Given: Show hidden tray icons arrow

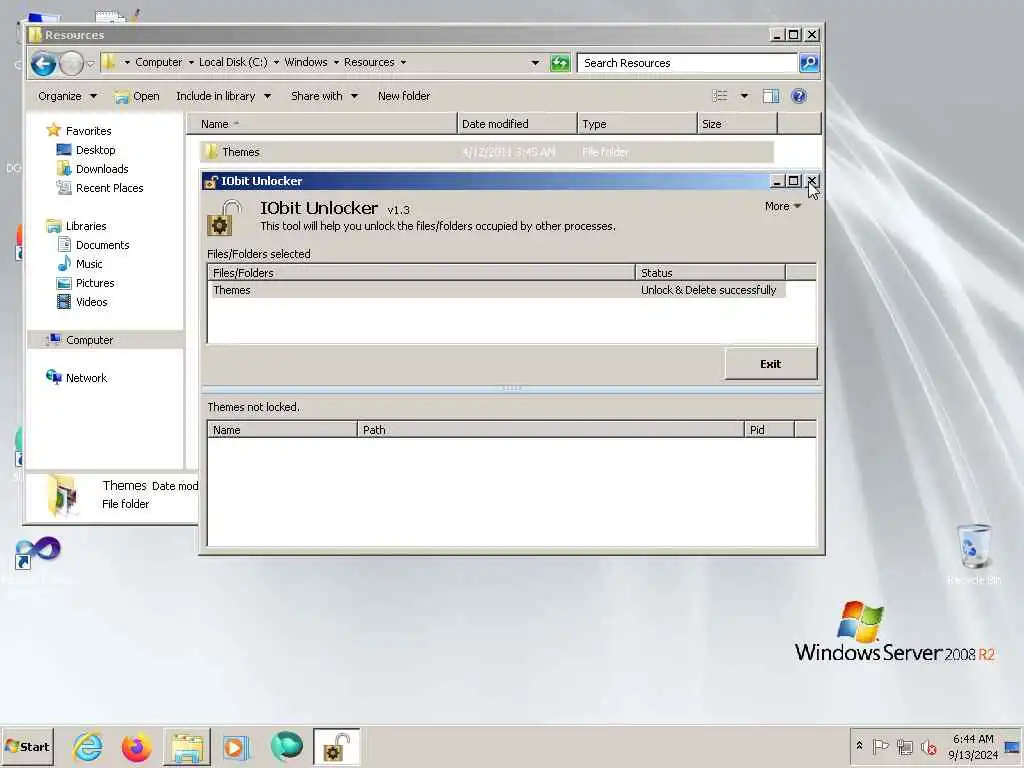Looking at the screenshot, I should point(859,746).
